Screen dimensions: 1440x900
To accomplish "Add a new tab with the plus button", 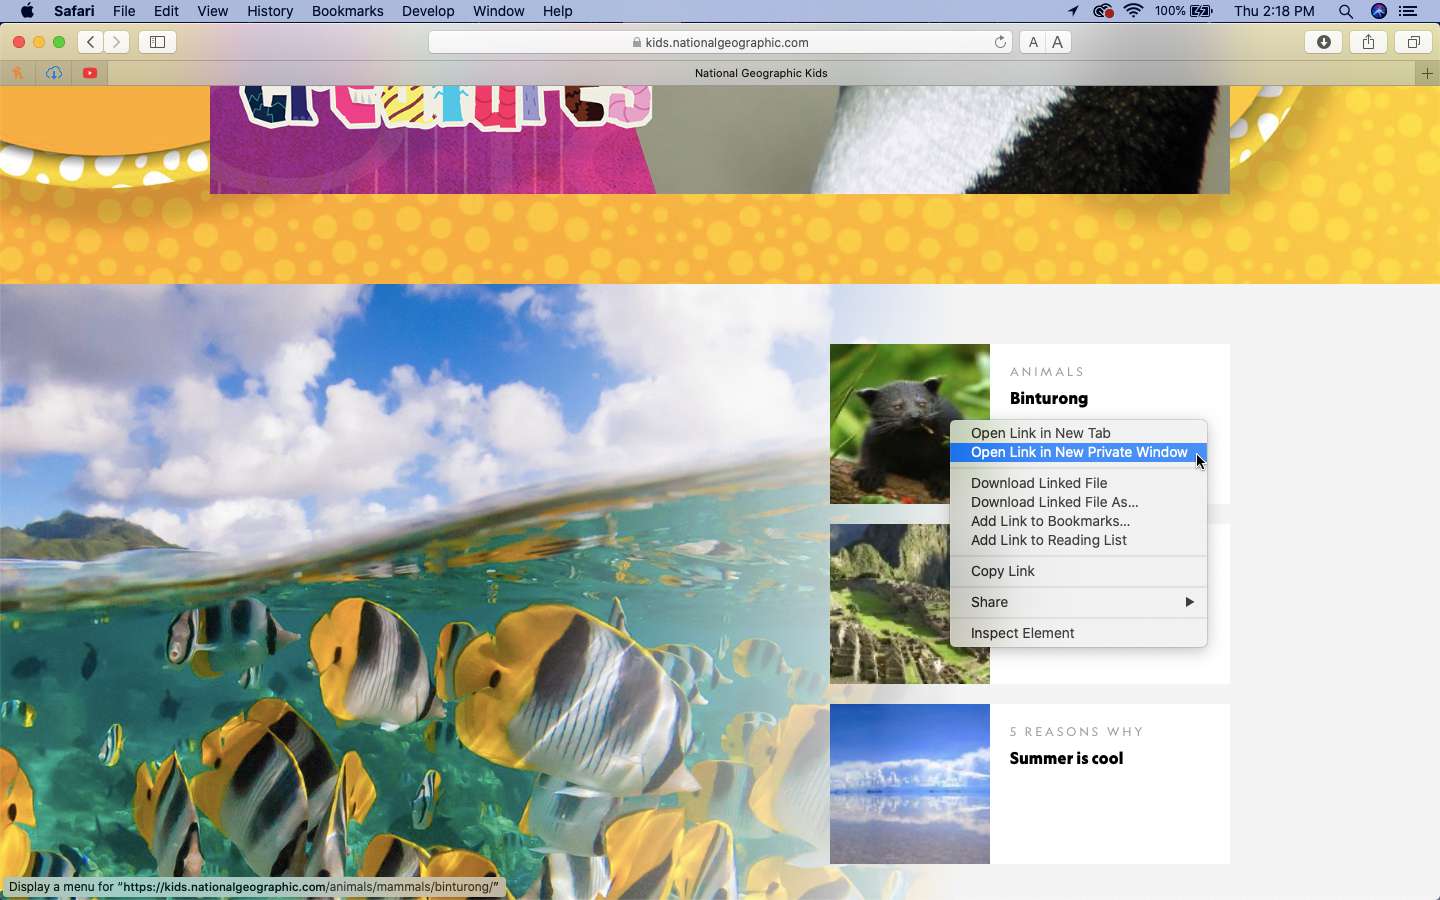I will point(1427,73).
